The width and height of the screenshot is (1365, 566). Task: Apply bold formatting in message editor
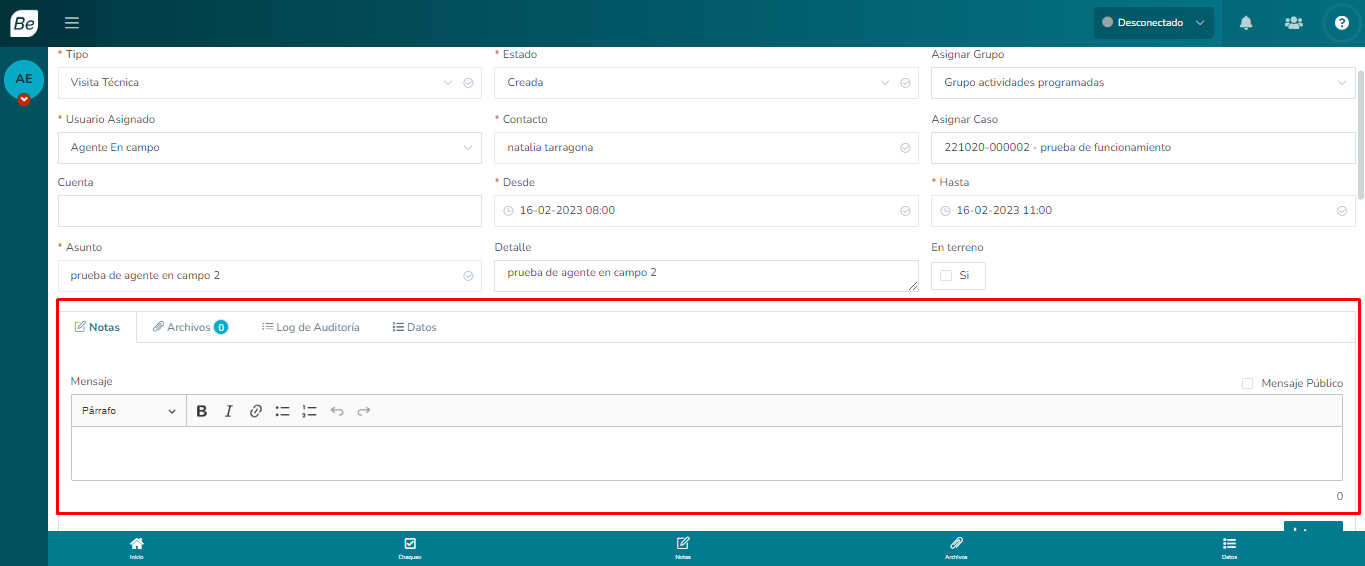[202, 411]
